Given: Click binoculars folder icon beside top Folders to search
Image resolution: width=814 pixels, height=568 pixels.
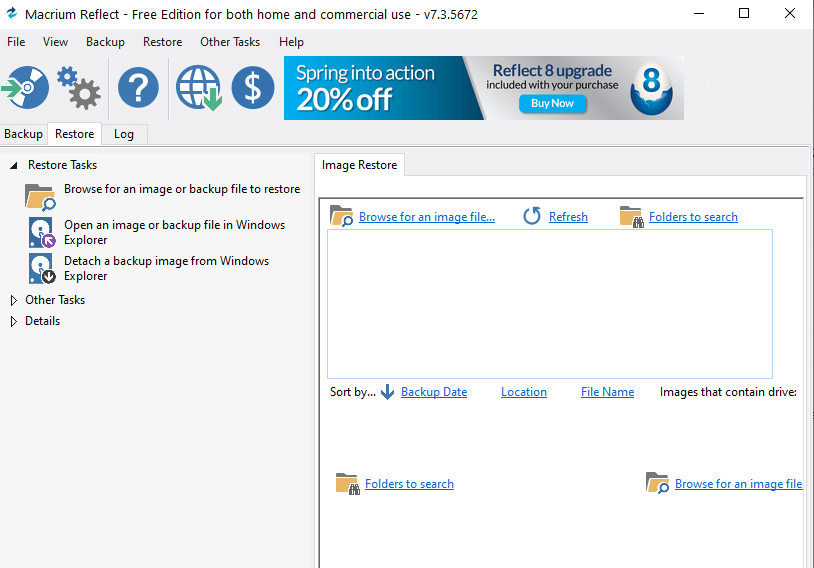Looking at the screenshot, I should point(632,217).
